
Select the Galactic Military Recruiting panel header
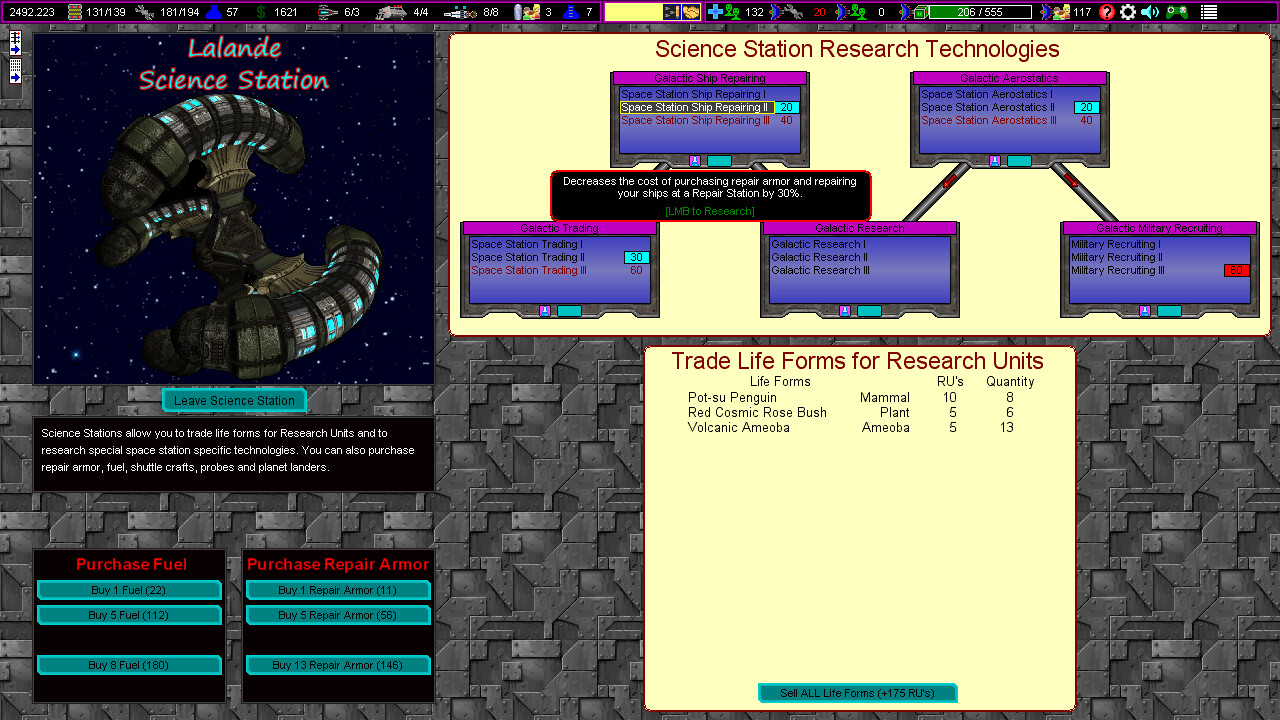1159,228
